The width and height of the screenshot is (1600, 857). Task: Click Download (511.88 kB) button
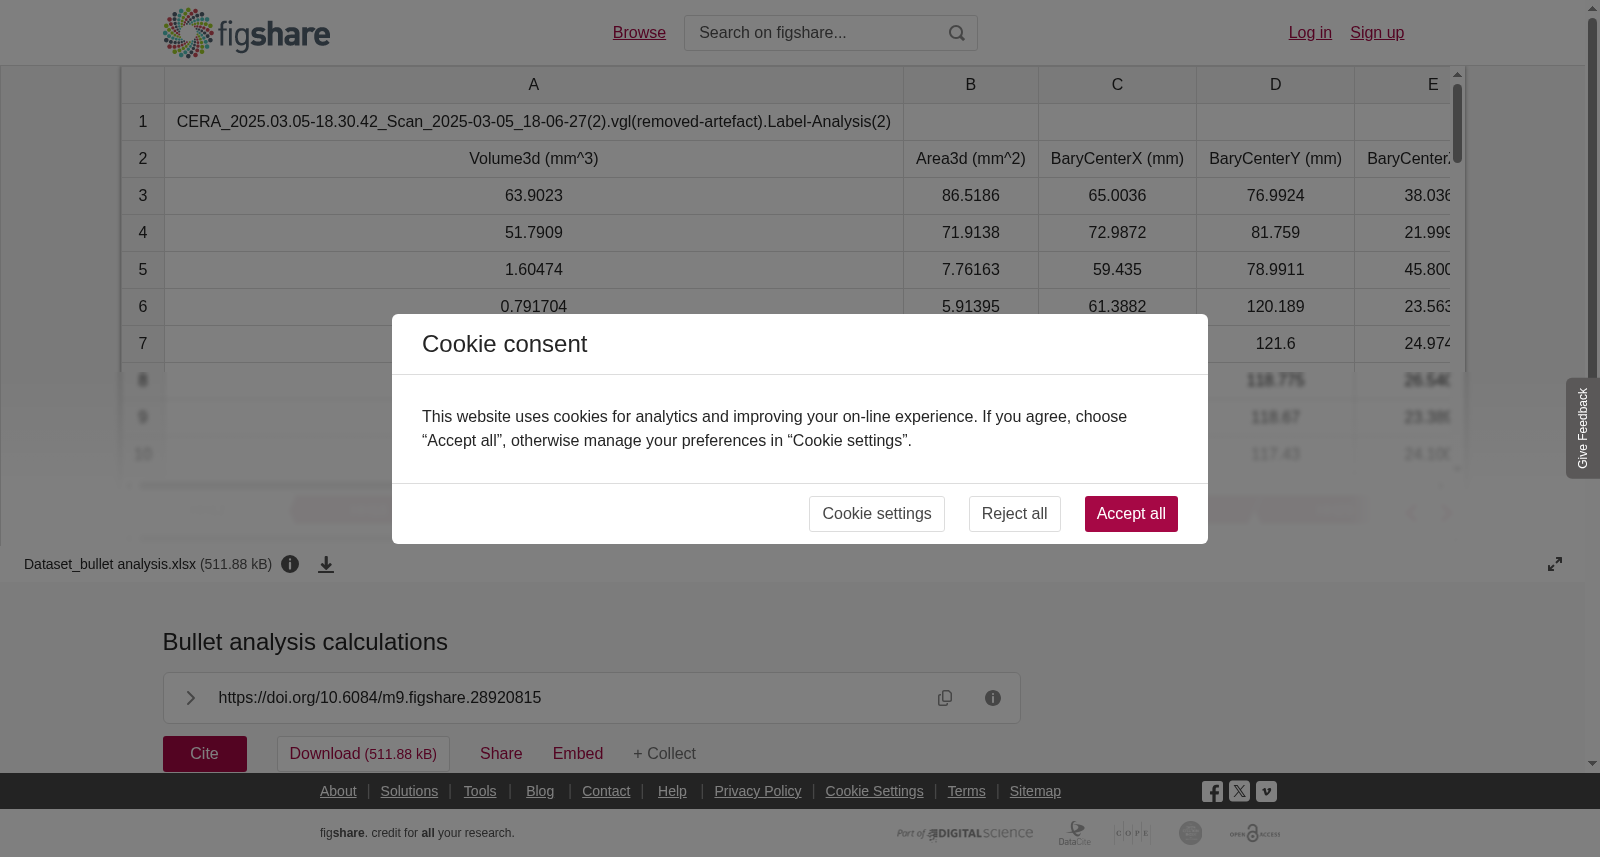pyautogui.click(x=363, y=754)
